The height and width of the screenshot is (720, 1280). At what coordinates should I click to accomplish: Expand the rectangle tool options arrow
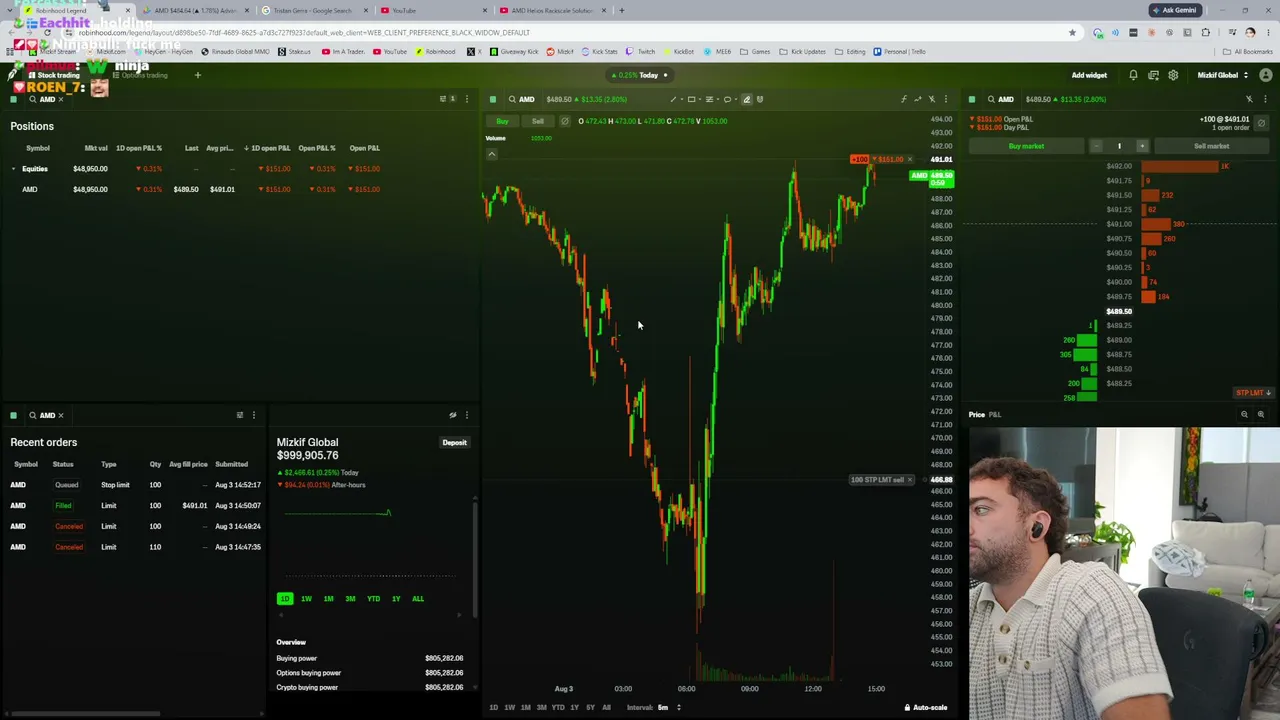(x=699, y=99)
